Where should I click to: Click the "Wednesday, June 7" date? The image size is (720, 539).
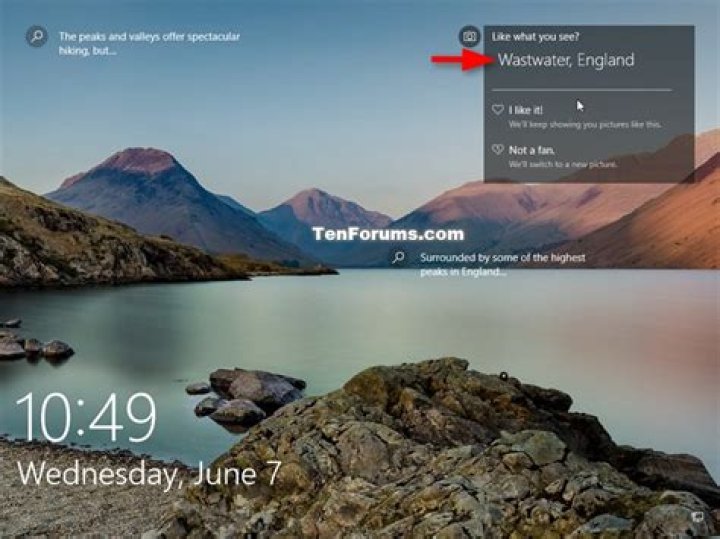(148, 473)
